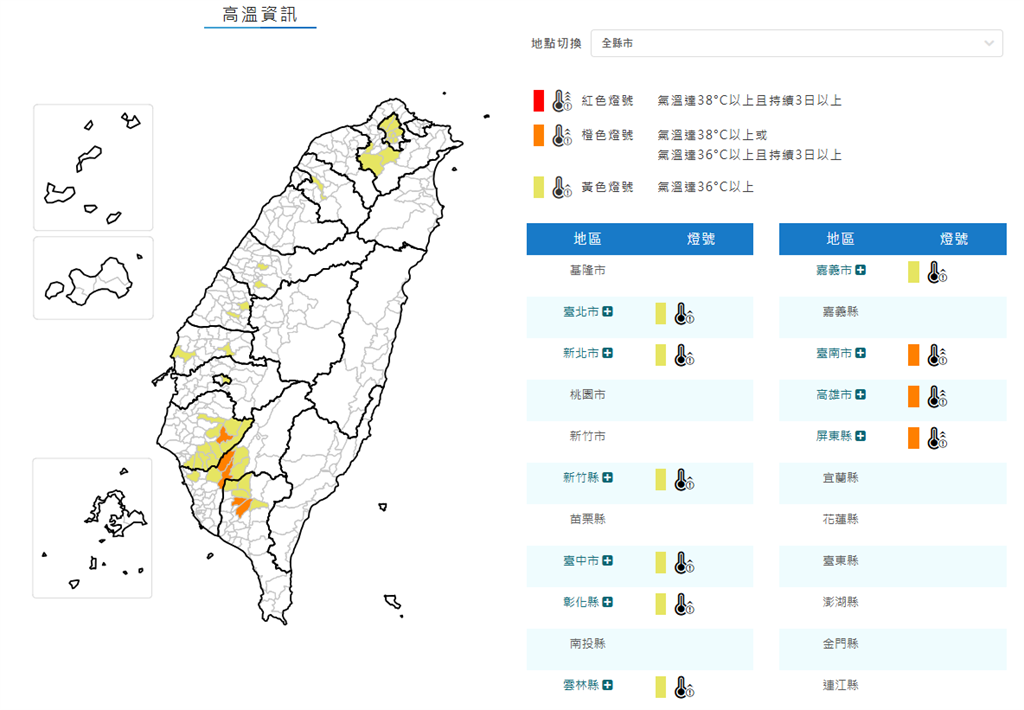Click the thermometer icon for 彰化縣
Image resolution: width=1024 pixels, height=710 pixels.
click(684, 604)
